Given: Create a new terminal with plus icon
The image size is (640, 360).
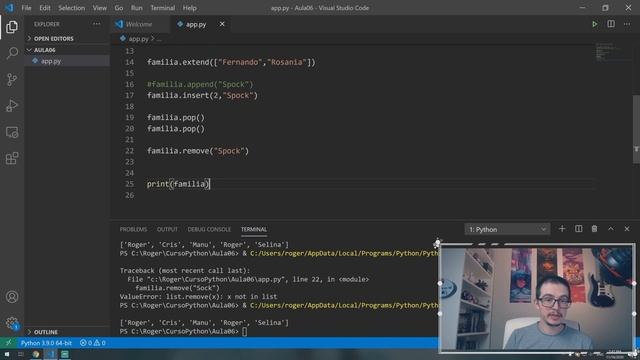Looking at the screenshot, I should coord(562,229).
